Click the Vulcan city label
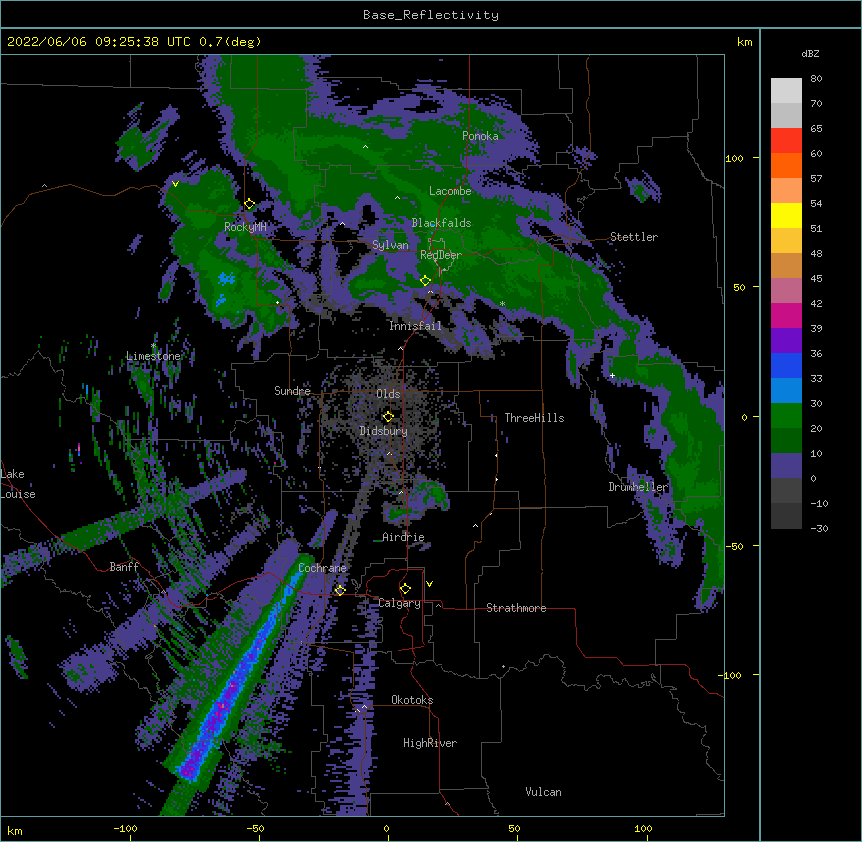This screenshot has height=842, width=862. click(543, 792)
